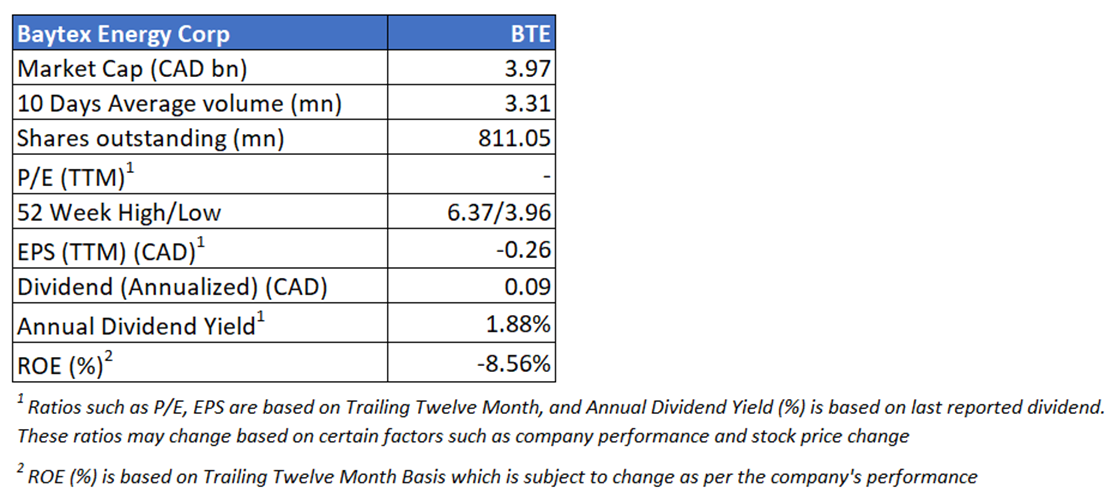Select the 0.09 dividend value
Image resolution: width=1111 pixels, height=500 pixels.
tap(529, 287)
